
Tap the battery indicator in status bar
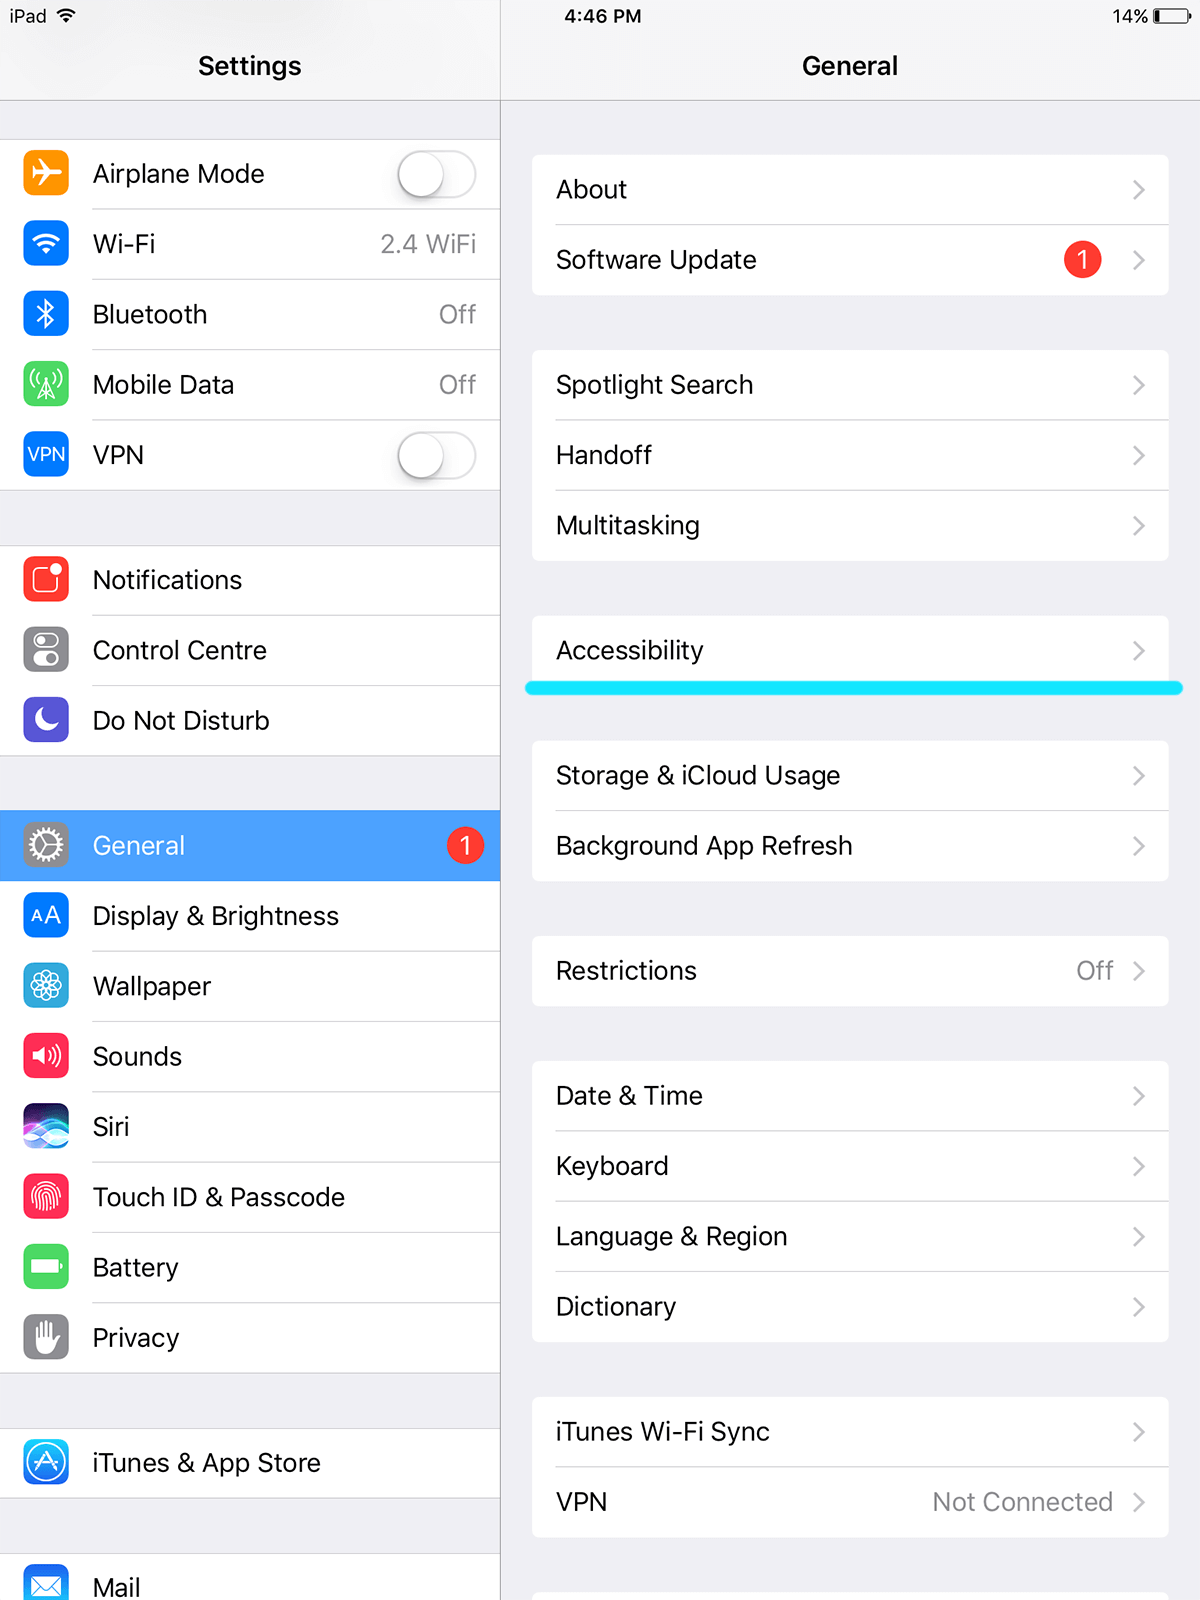[x=1171, y=16]
